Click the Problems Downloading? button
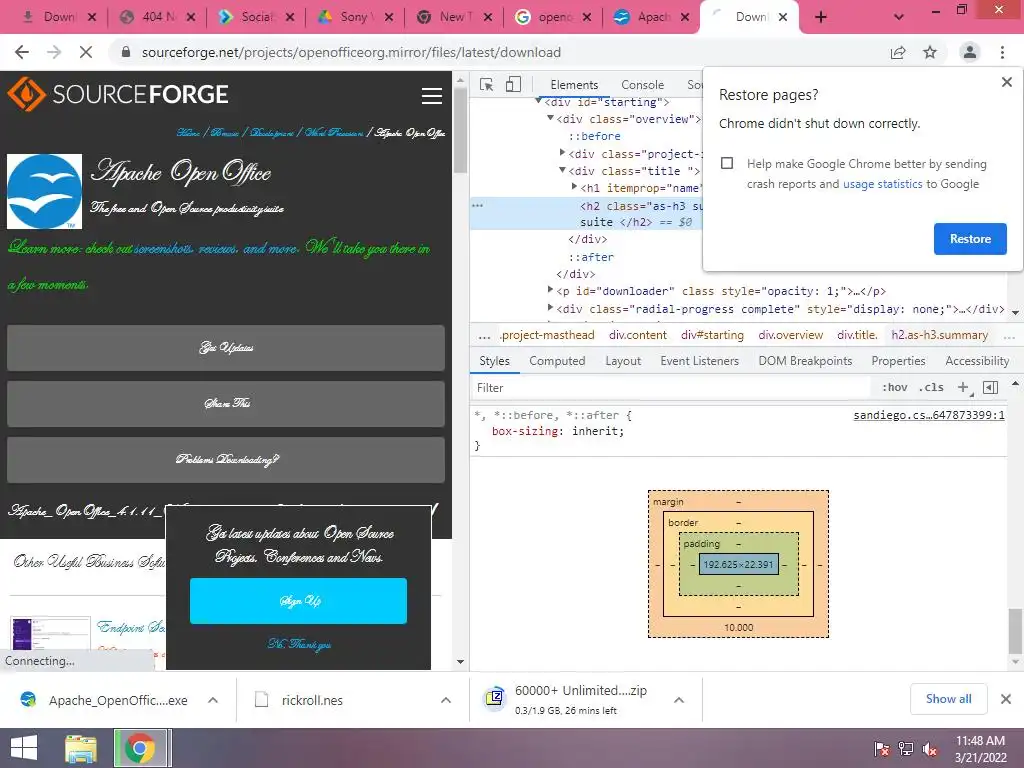The height and width of the screenshot is (768, 1024). tap(226, 460)
